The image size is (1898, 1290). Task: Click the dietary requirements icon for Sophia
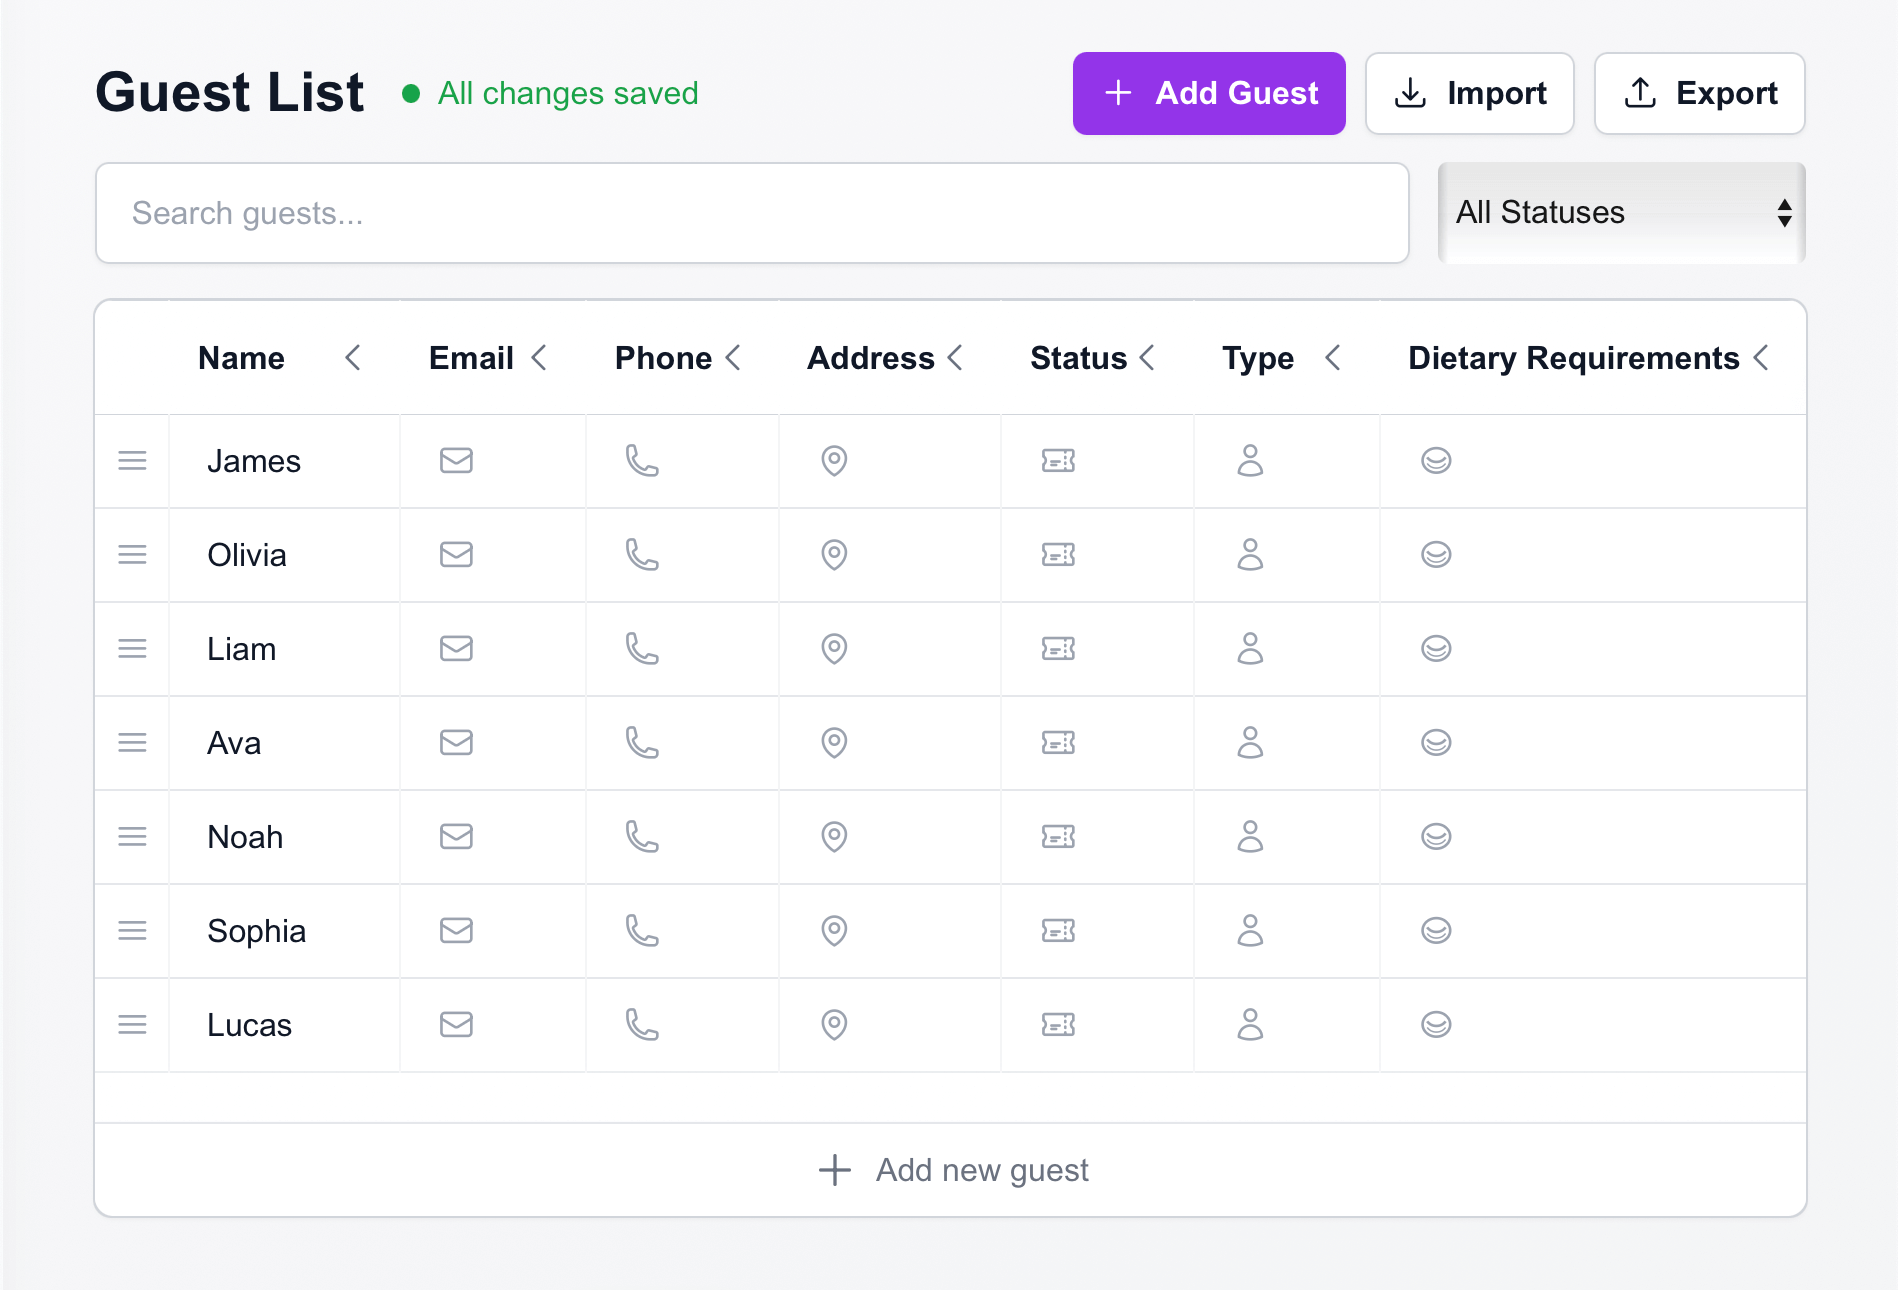[1435, 931]
